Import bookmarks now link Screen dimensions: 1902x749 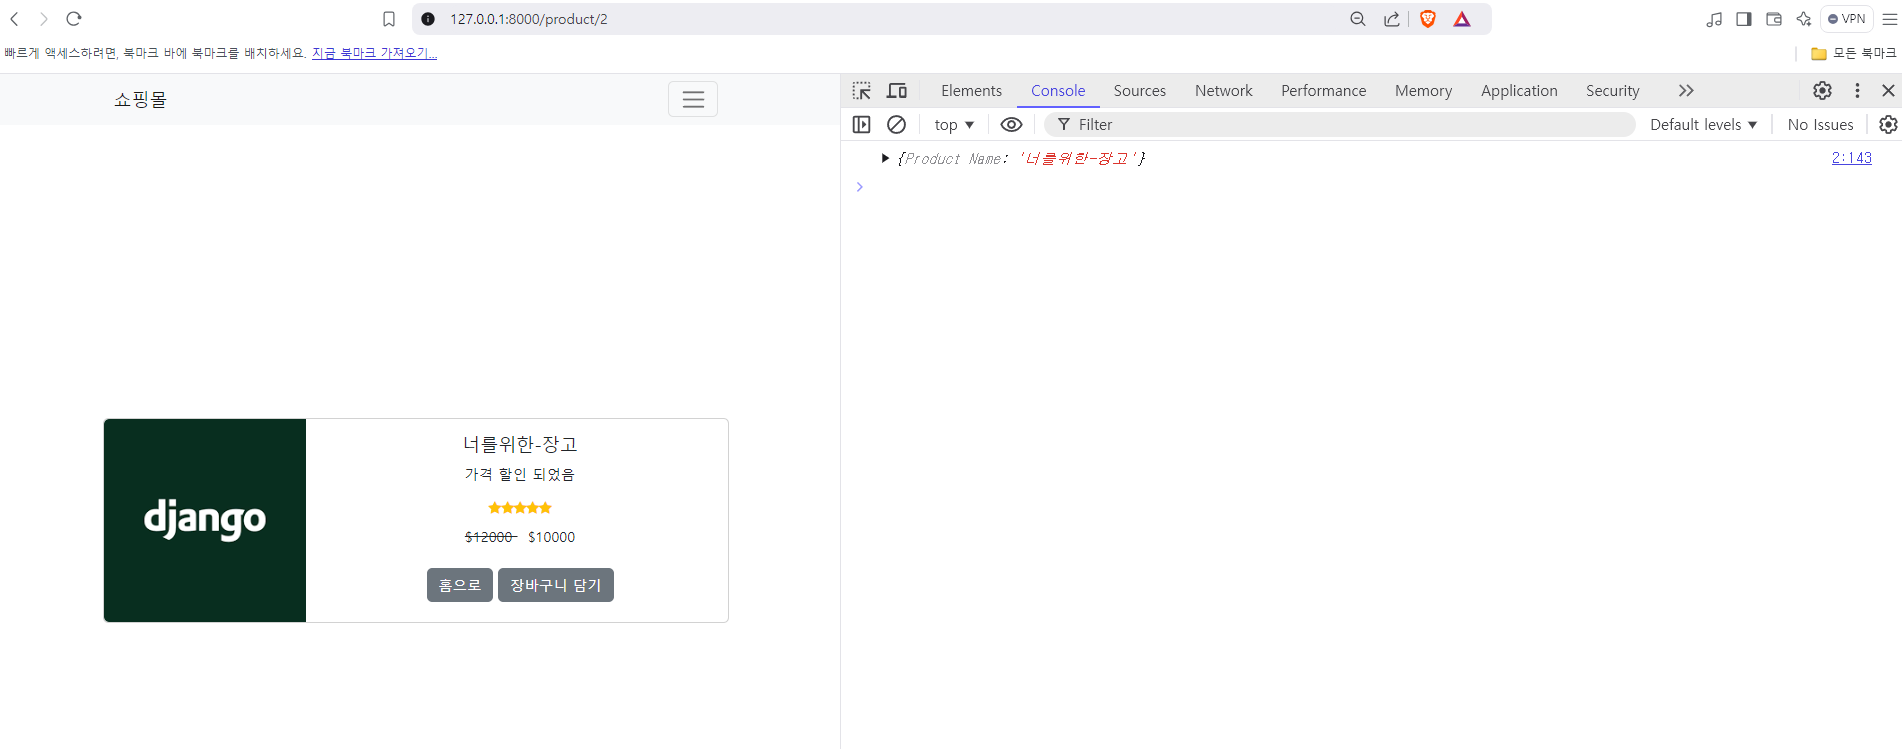[374, 53]
